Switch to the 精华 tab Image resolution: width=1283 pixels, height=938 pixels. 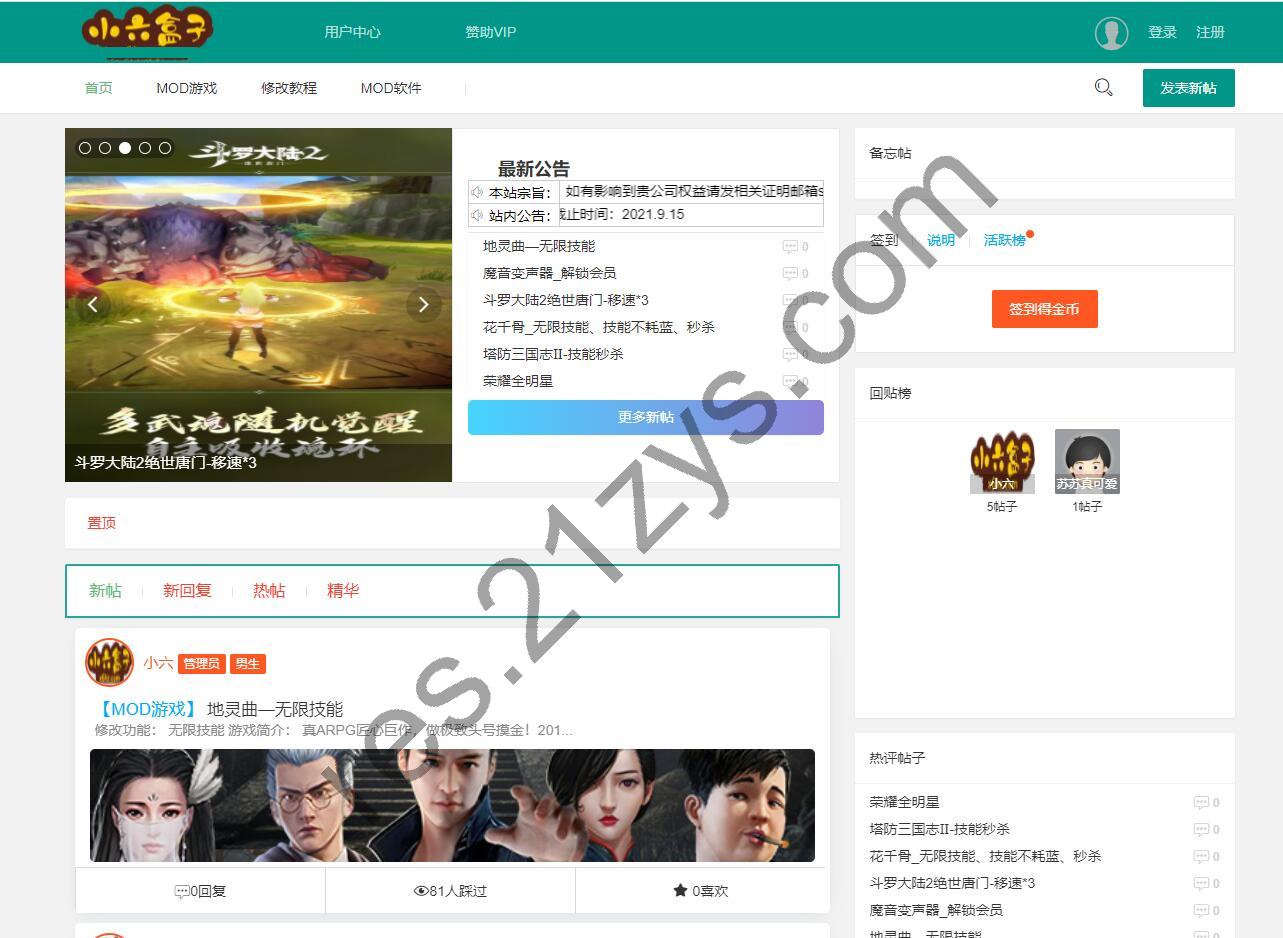click(343, 591)
